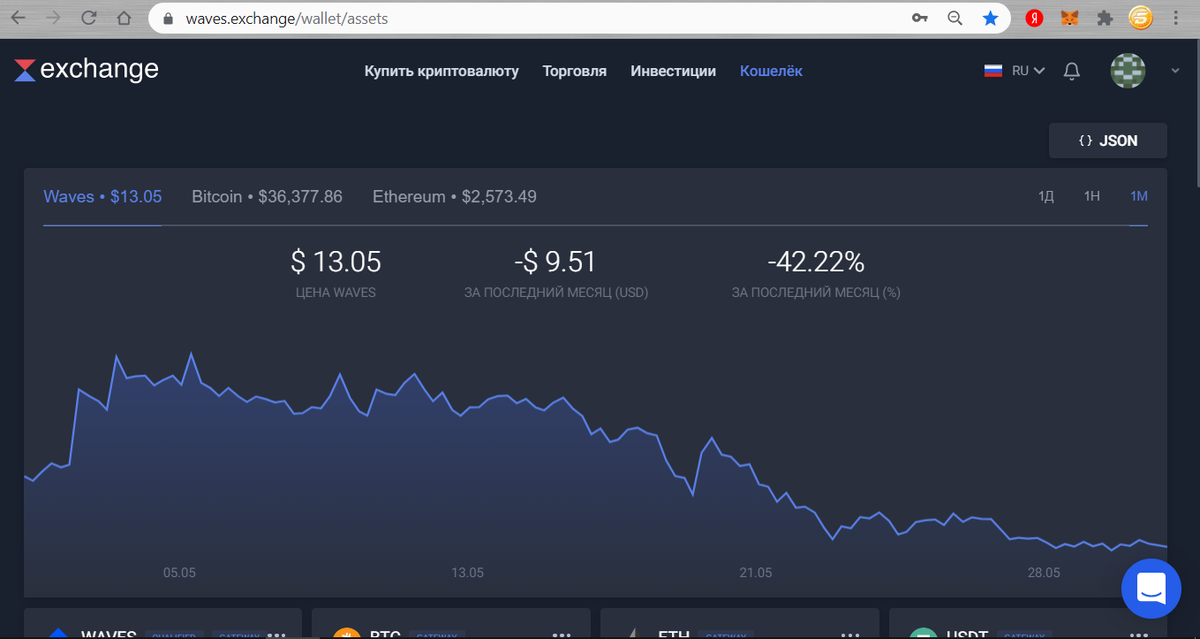This screenshot has width=1200, height=639.
Task: Open notifications via the bell icon
Action: (1071, 71)
